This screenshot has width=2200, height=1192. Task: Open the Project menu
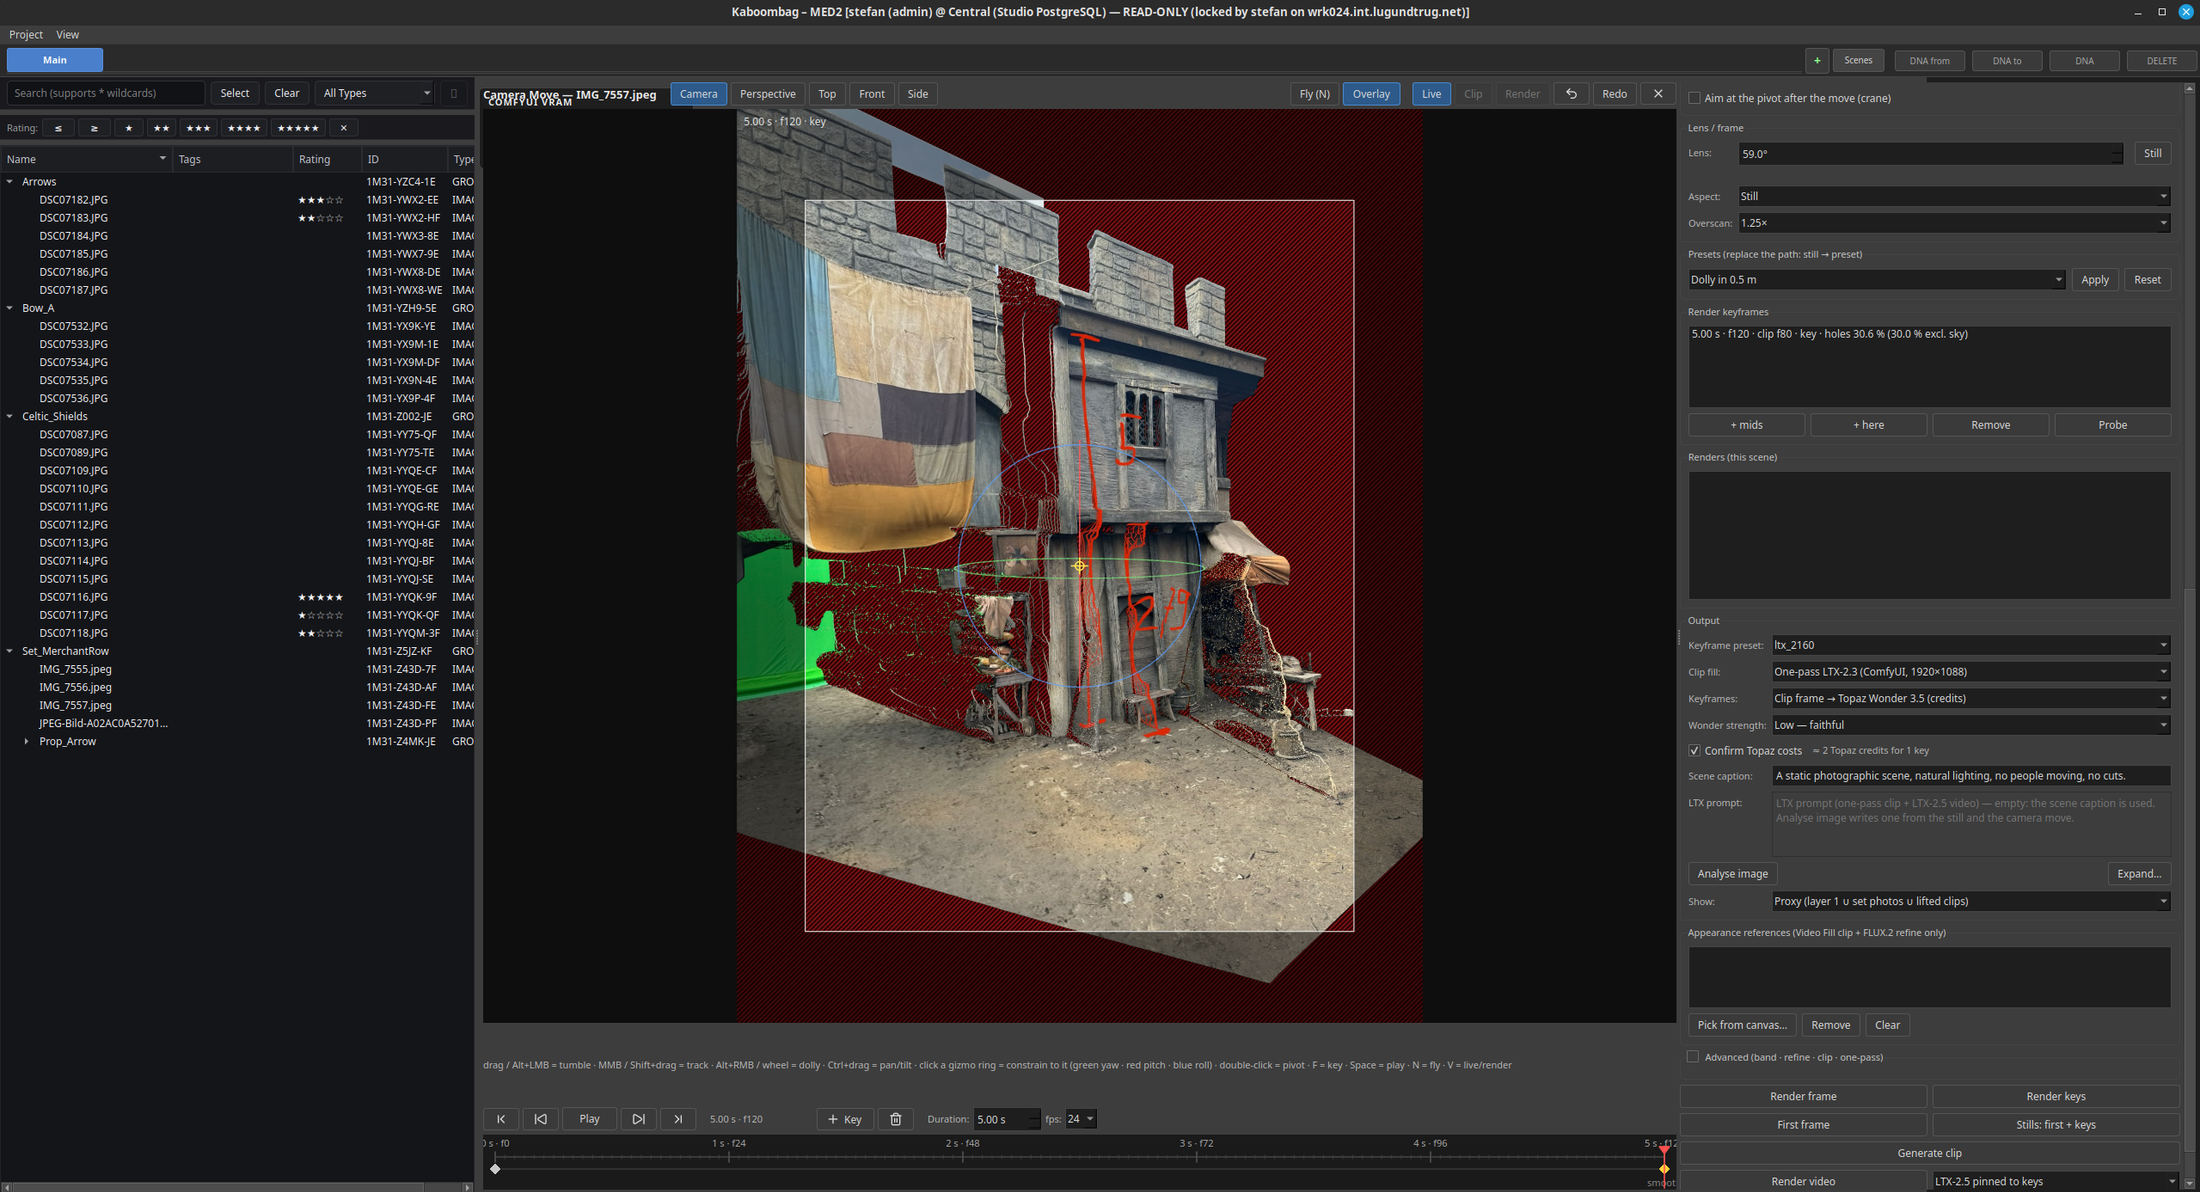tap(26, 34)
